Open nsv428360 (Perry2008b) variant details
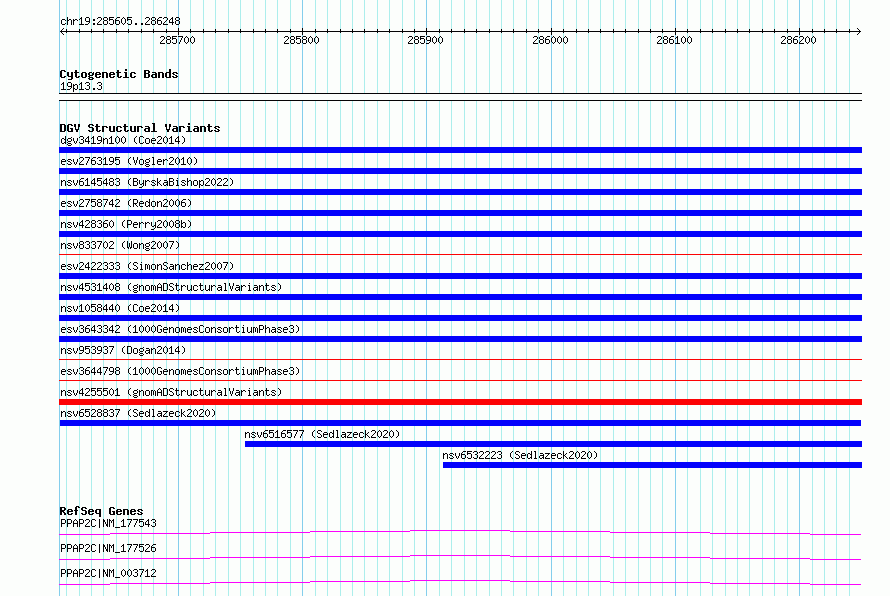 (126, 224)
